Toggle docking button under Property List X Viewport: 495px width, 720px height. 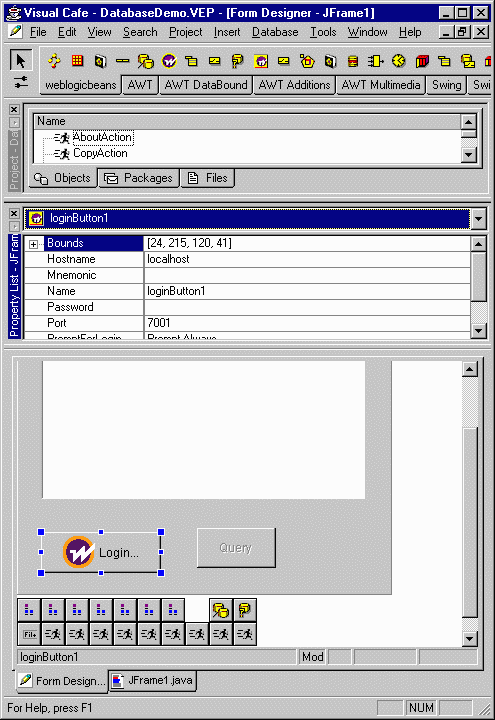tap(14, 226)
